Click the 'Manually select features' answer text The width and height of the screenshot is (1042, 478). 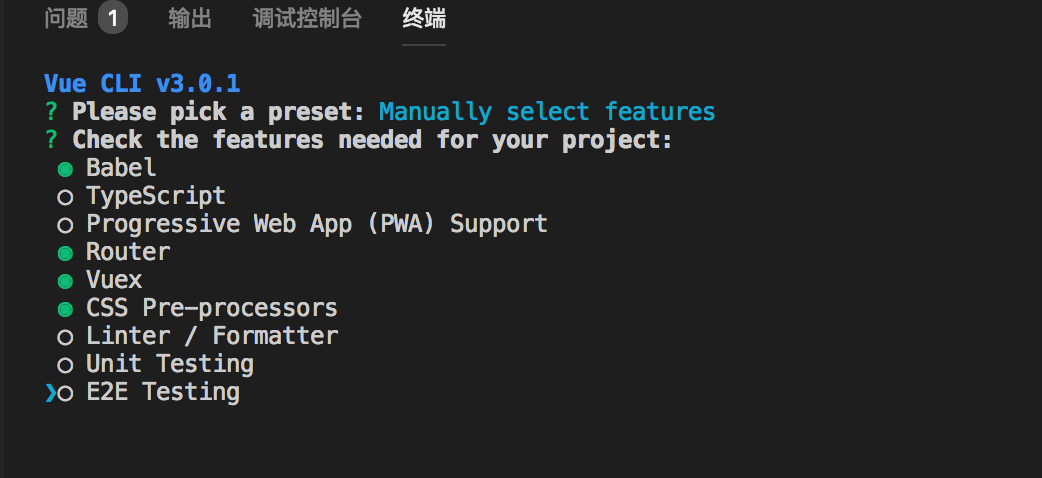click(547, 111)
